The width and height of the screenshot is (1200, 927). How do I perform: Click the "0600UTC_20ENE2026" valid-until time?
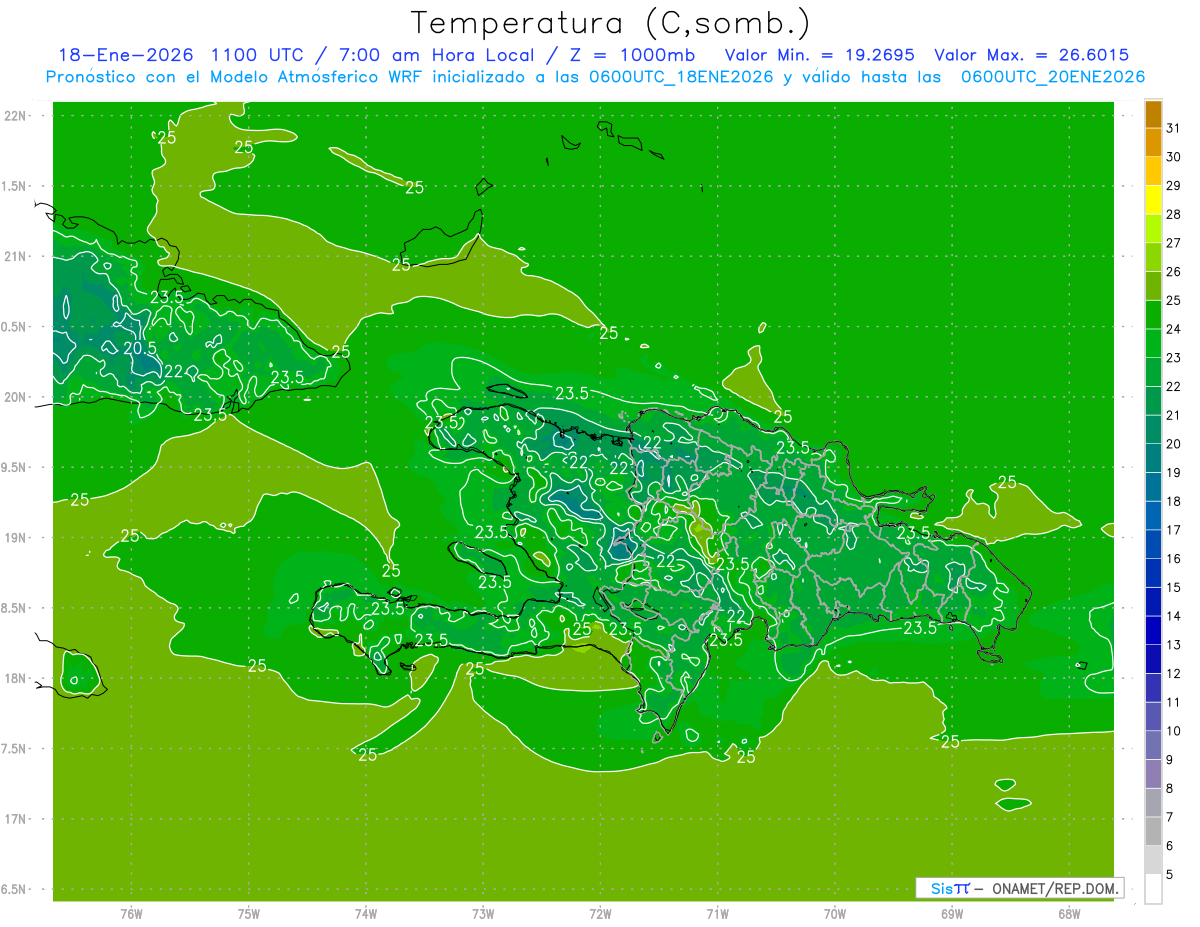(1053, 77)
